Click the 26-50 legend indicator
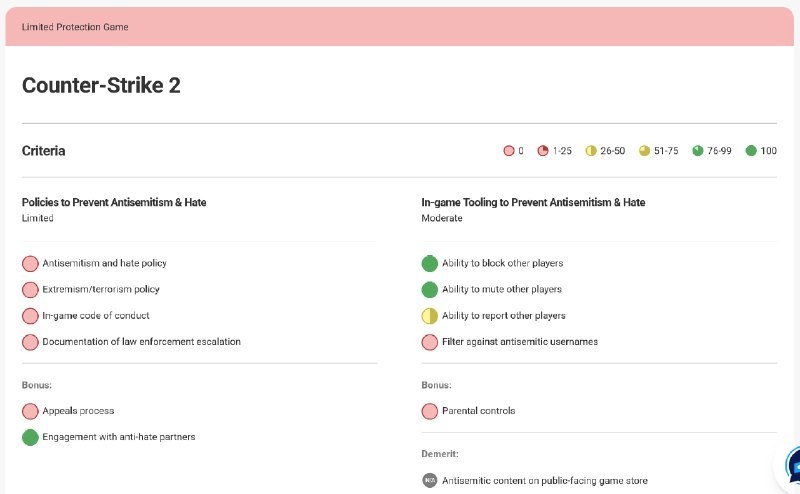800x494 pixels. click(591, 151)
